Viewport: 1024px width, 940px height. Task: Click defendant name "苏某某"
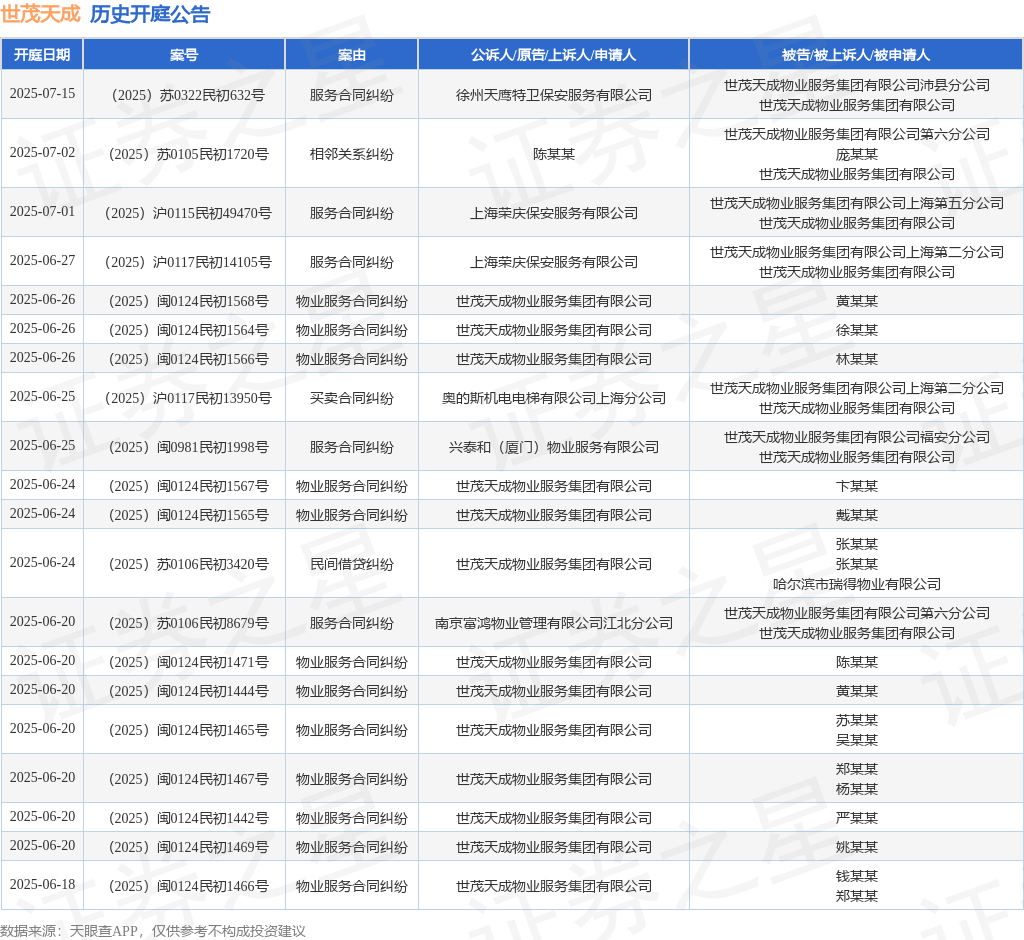(x=857, y=720)
